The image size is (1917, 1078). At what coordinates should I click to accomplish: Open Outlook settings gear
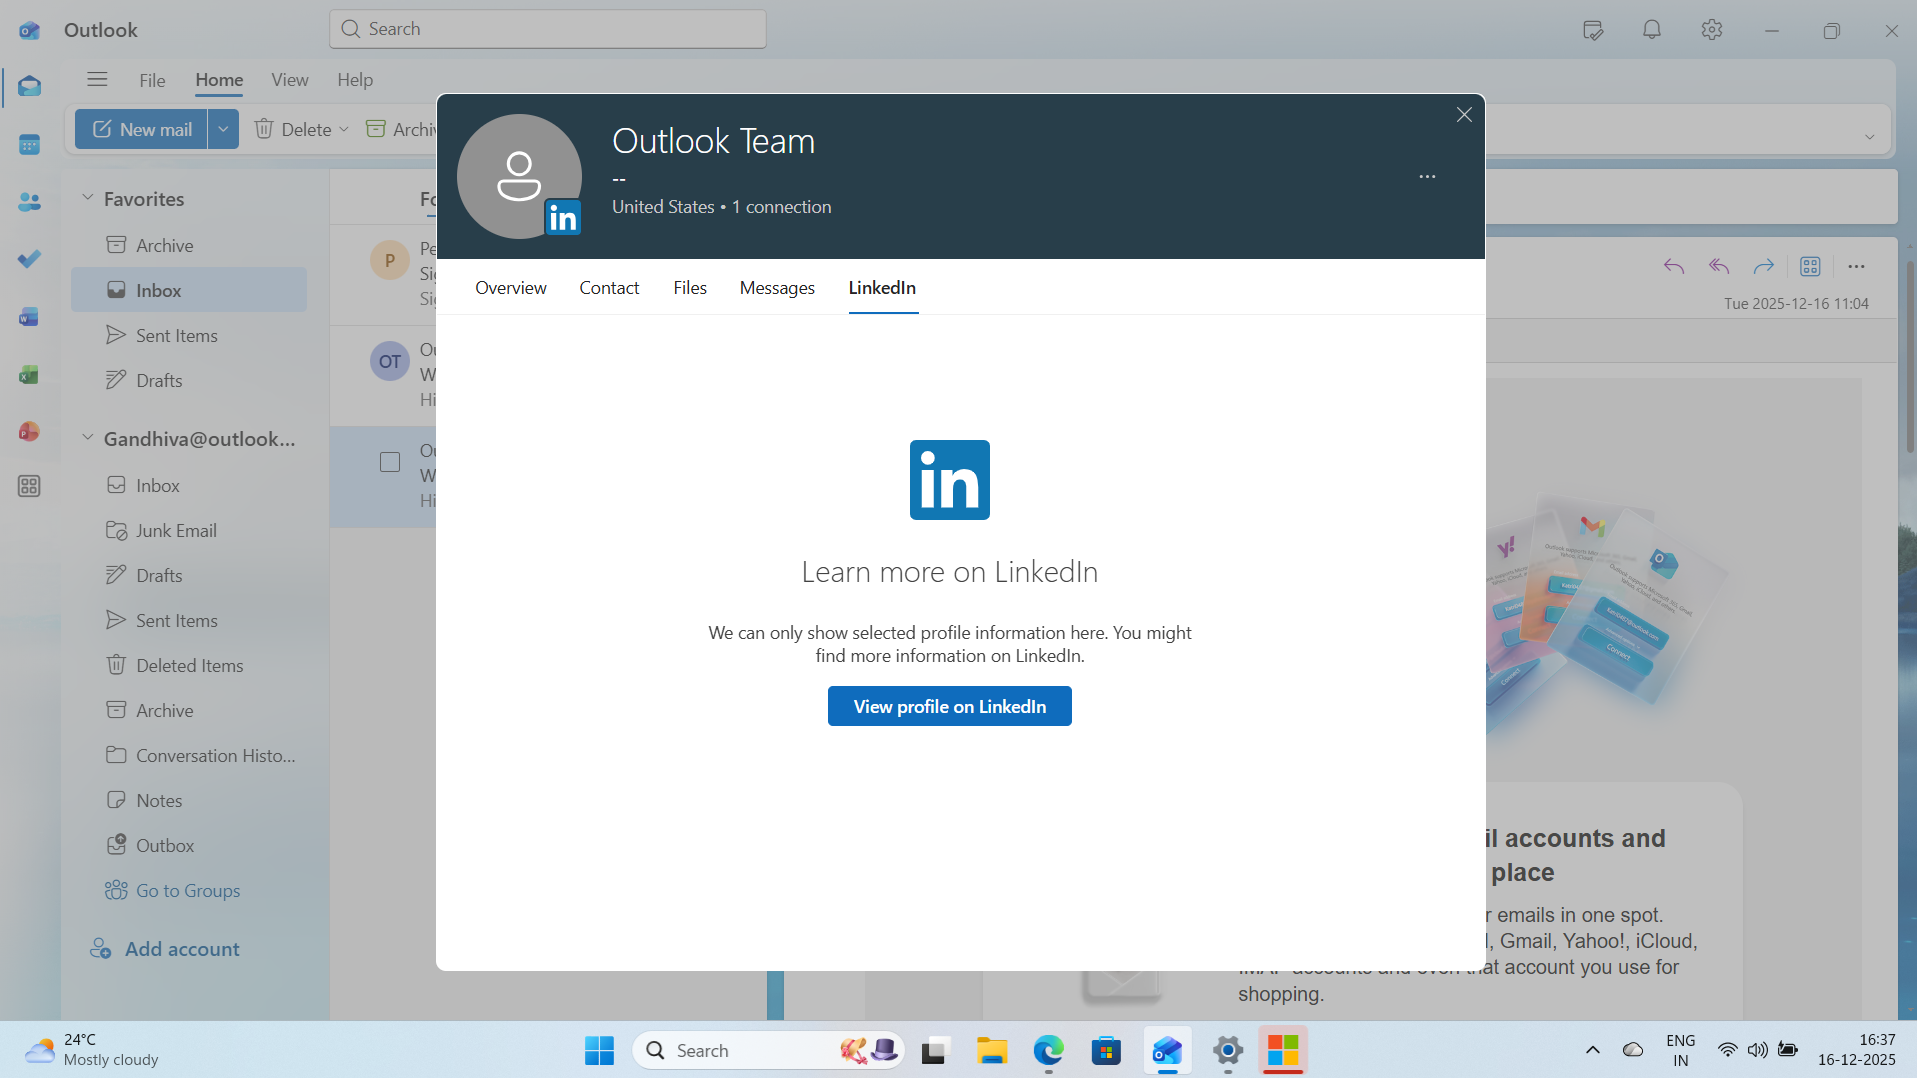point(1712,30)
